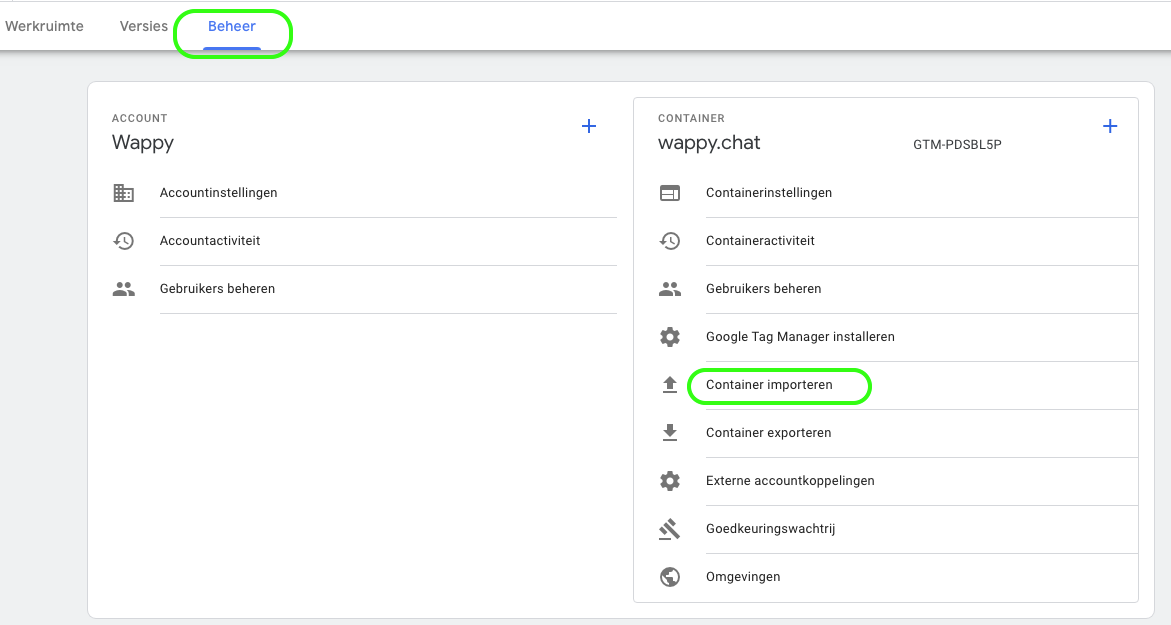This screenshot has width=1171, height=625.
Task: Click the account name Wappy
Action: pyautogui.click(x=143, y=143)
